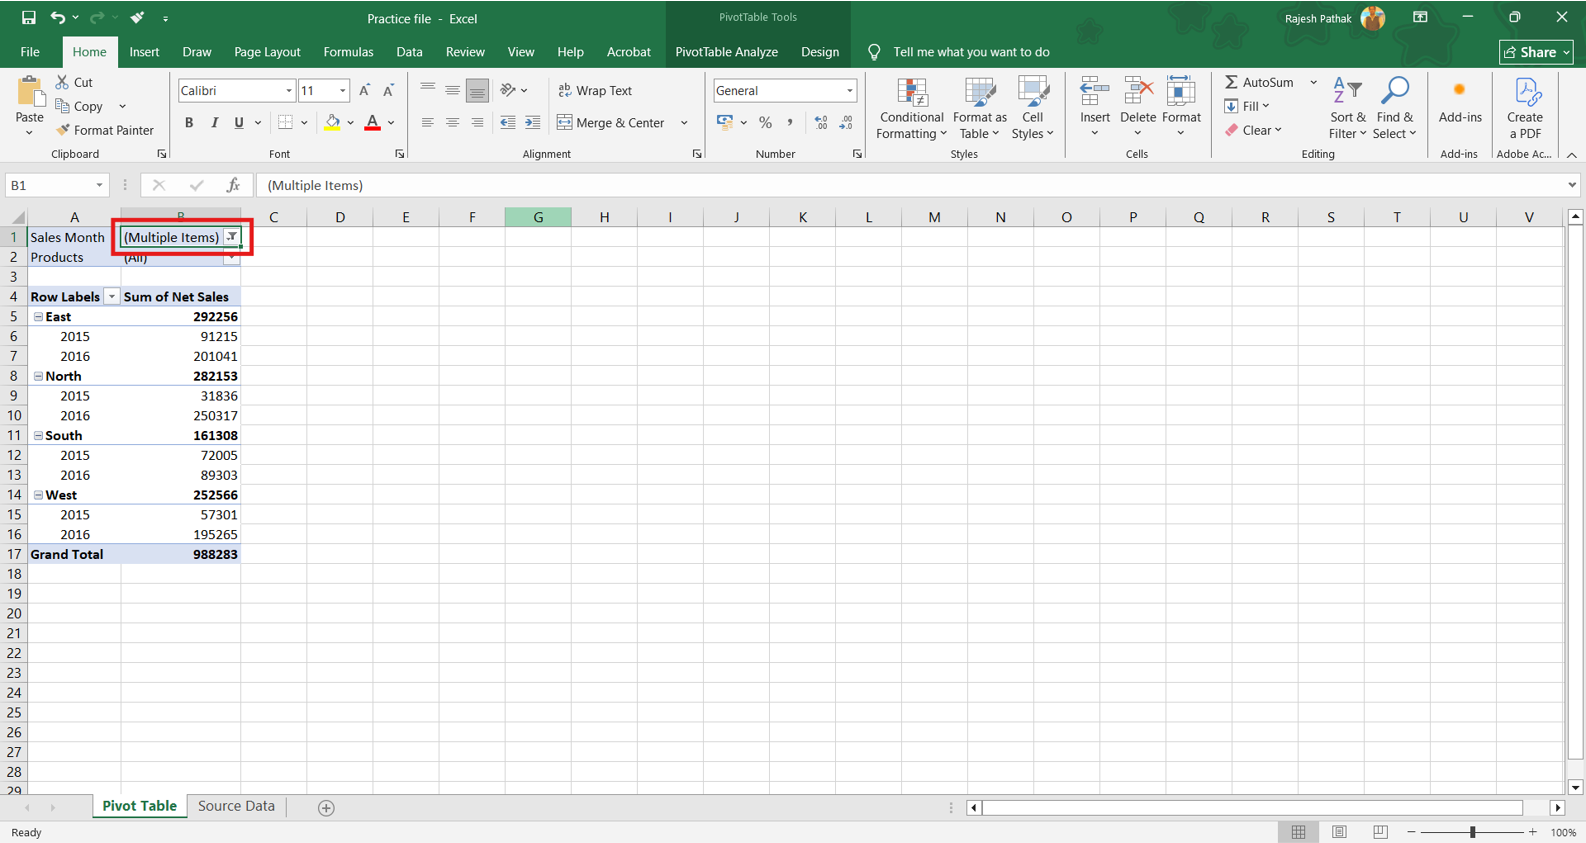This screenshot has width=1586, height=843.
Task: Collapse the East region group
Action: click(38, 317)
